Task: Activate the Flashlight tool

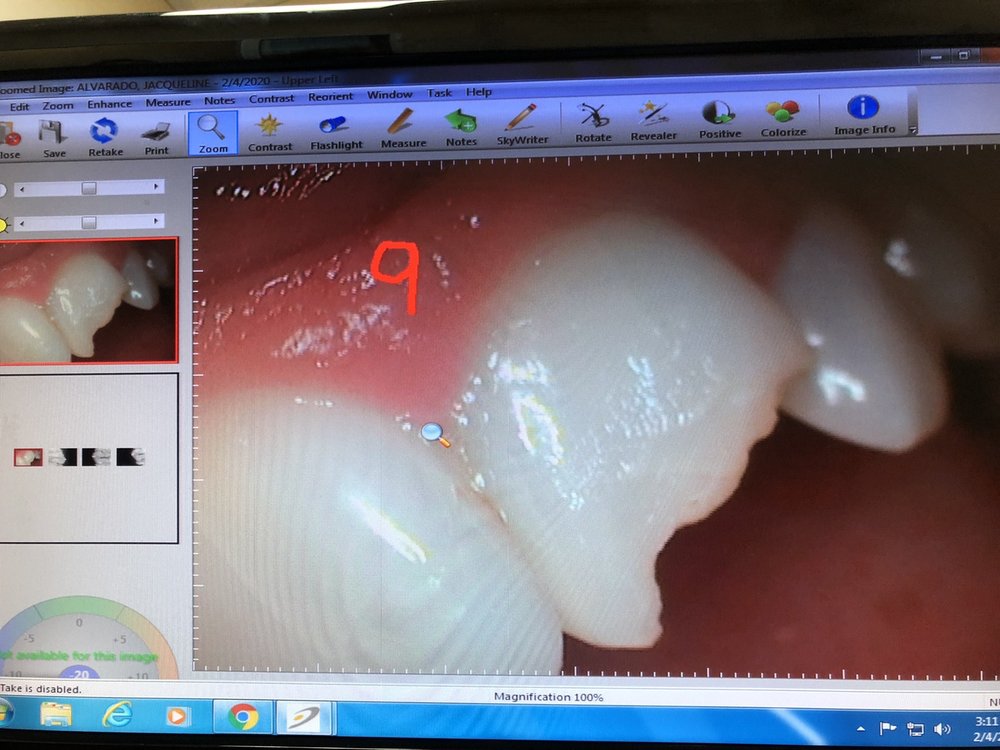Action: click(336, 131)
